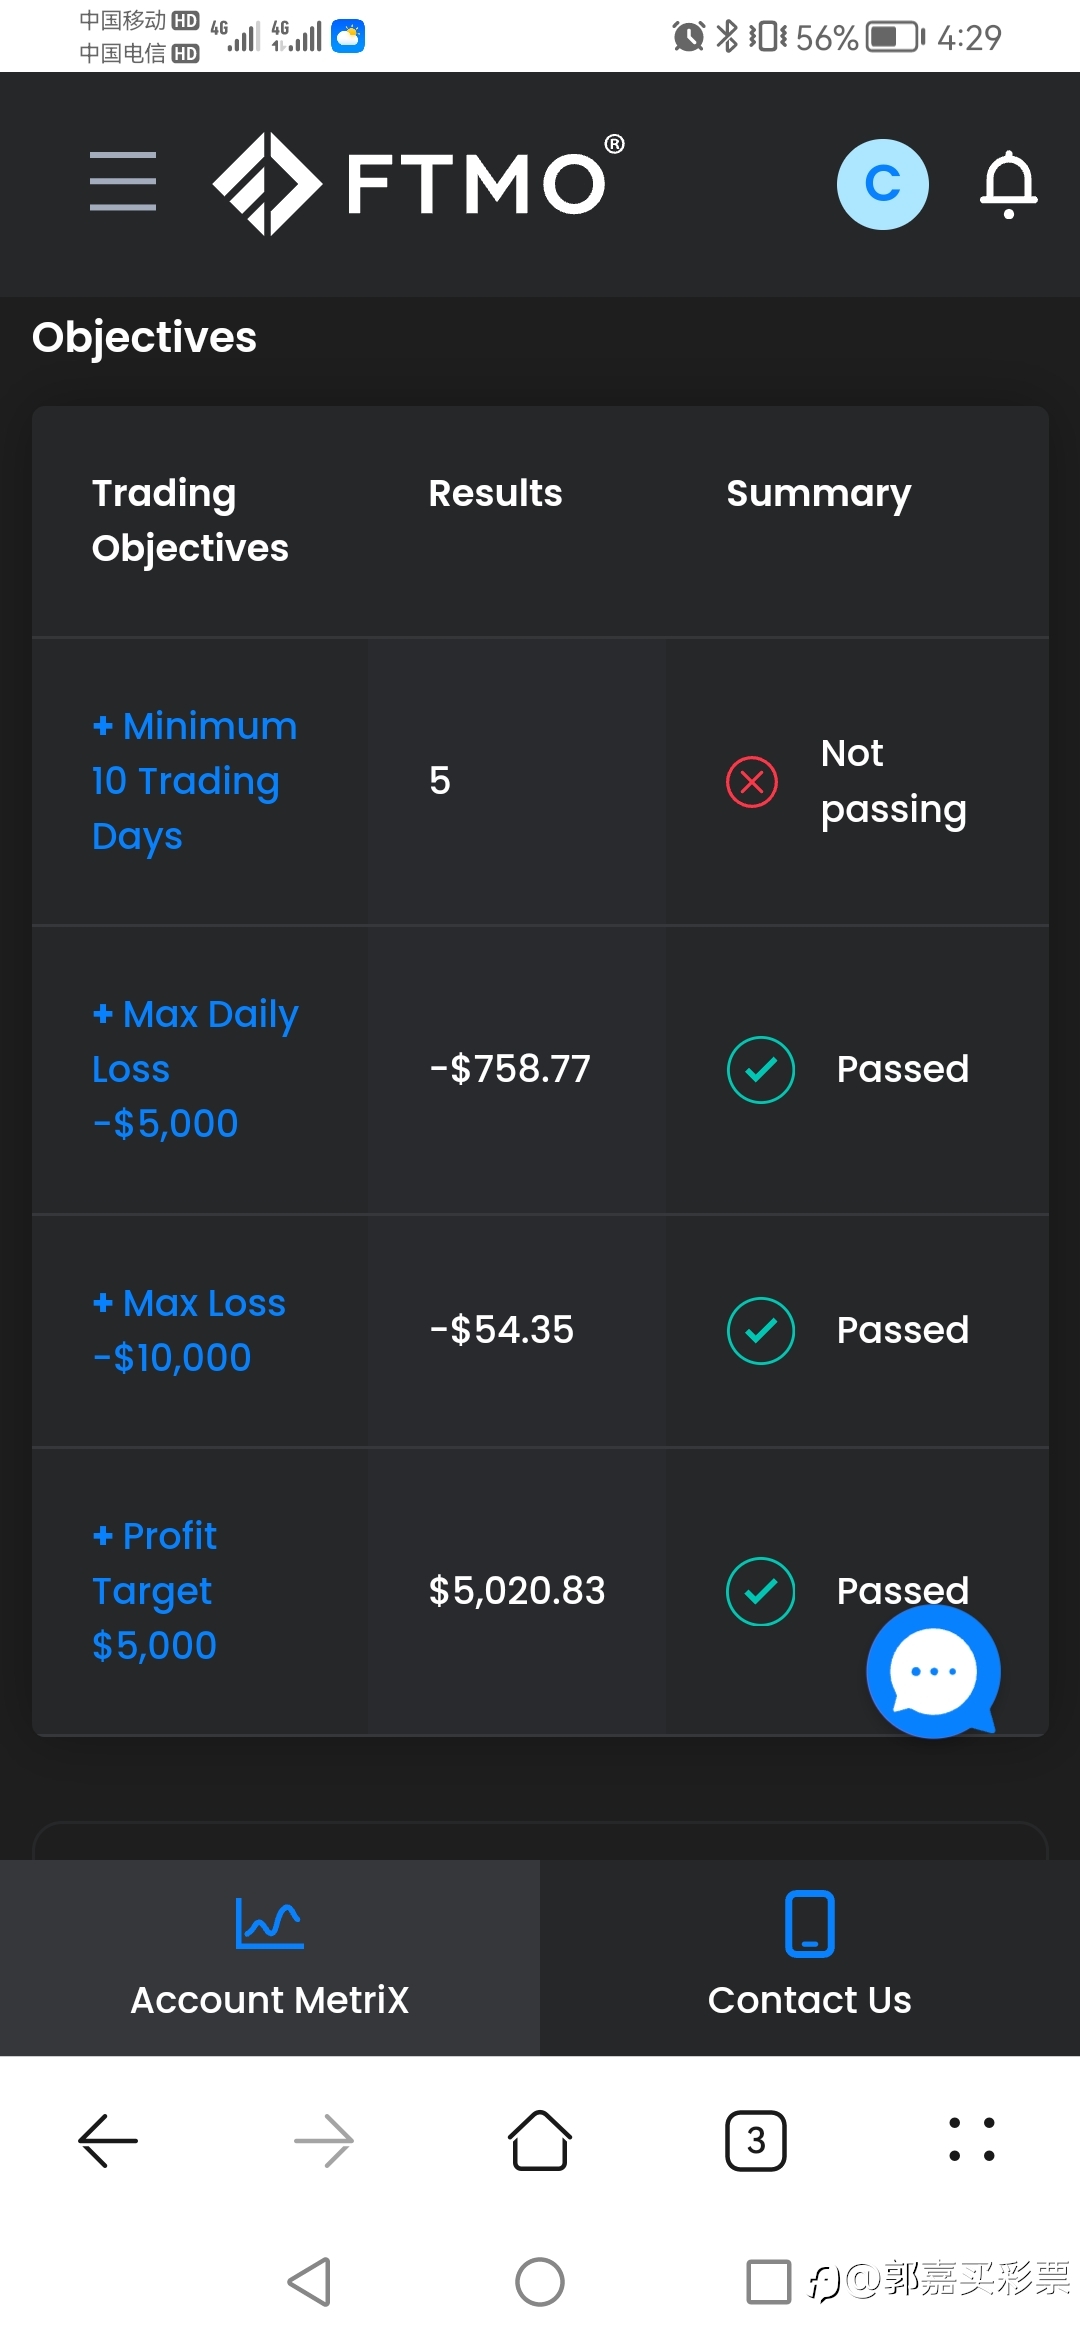Image resolution: width=1080 pixels, height=2340 pixels.
Task: Expand Profit Target $5,000 objective
Action: (x=155, y=1590)
